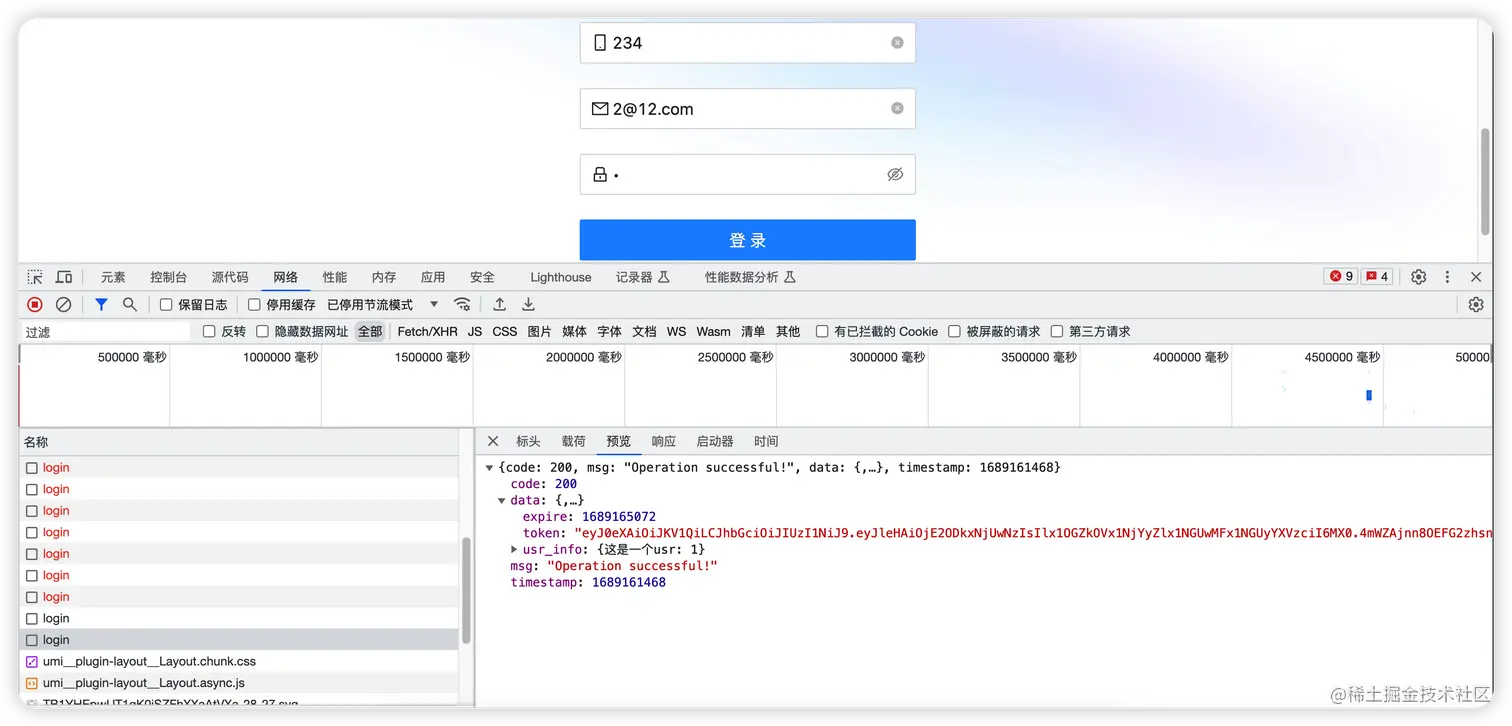Show the 启动器 request tab
Viewport: 1512px width, 726px height.
[x=714, y=441]
